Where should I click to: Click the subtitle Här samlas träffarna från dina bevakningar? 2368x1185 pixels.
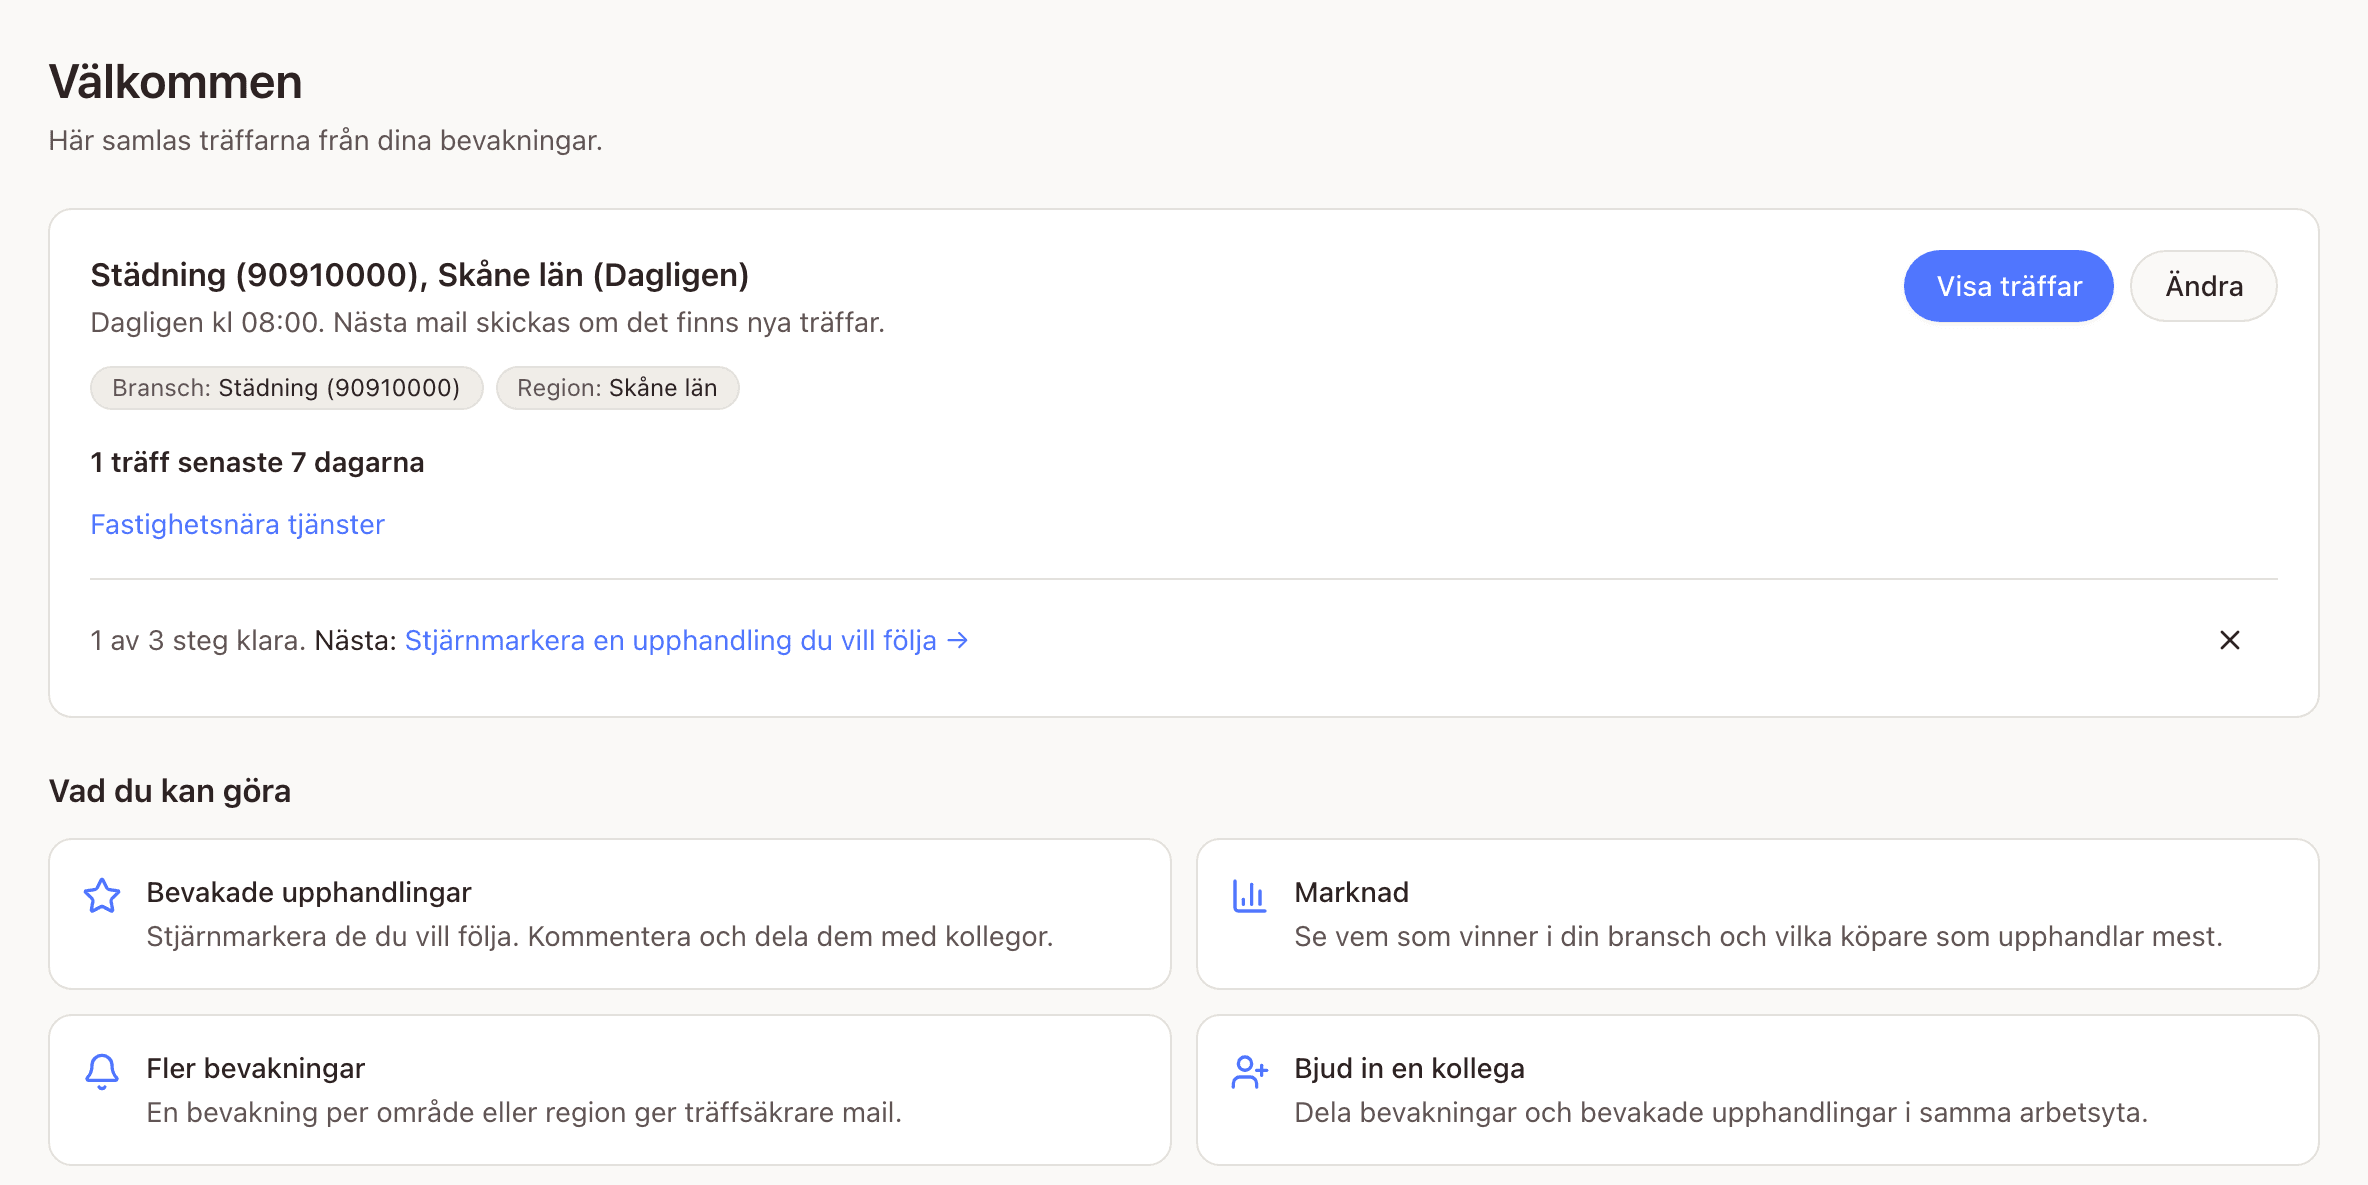tap(326, 140)
